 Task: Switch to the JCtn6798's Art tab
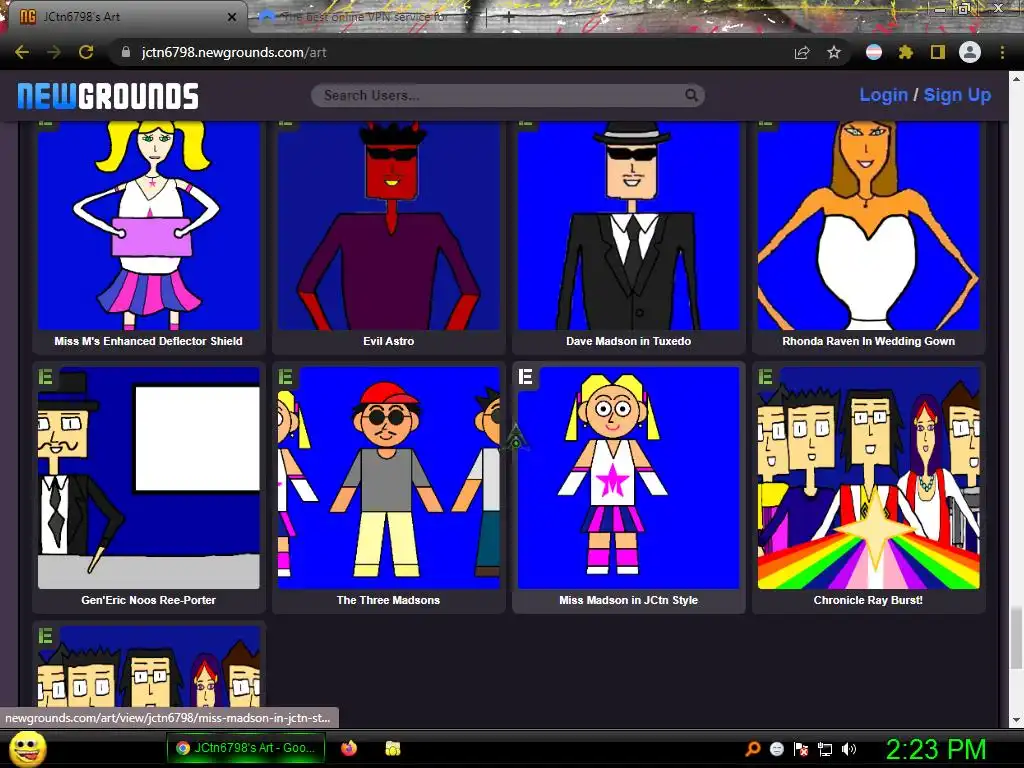127,17
